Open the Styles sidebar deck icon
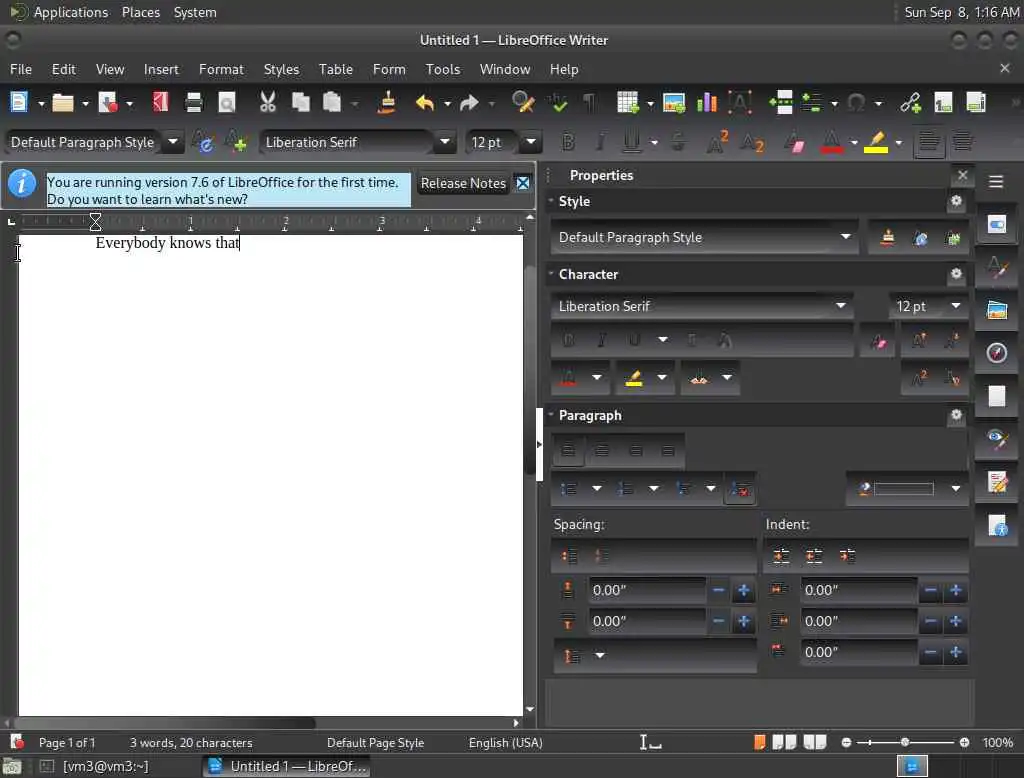The width and height of the screenshot is (1024, 778). (x=997, y=267)
